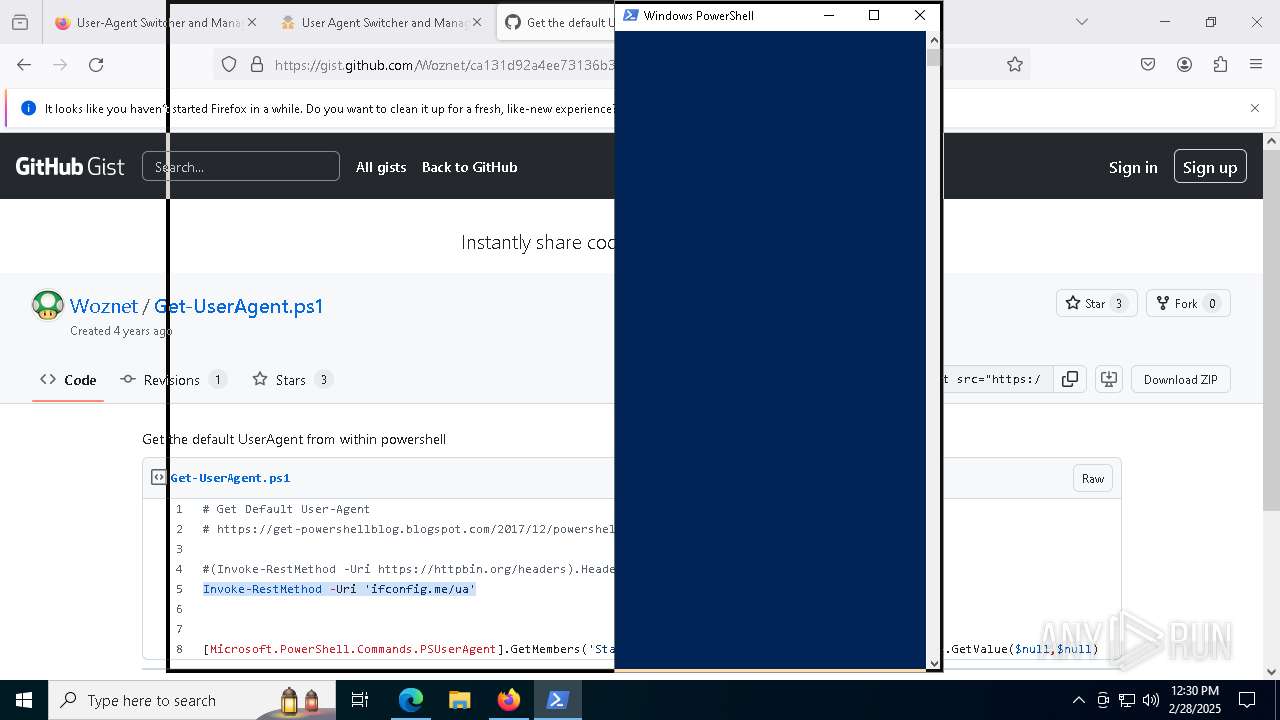
Task: Open the network tray icon
Action: [x=1127, y=700]
